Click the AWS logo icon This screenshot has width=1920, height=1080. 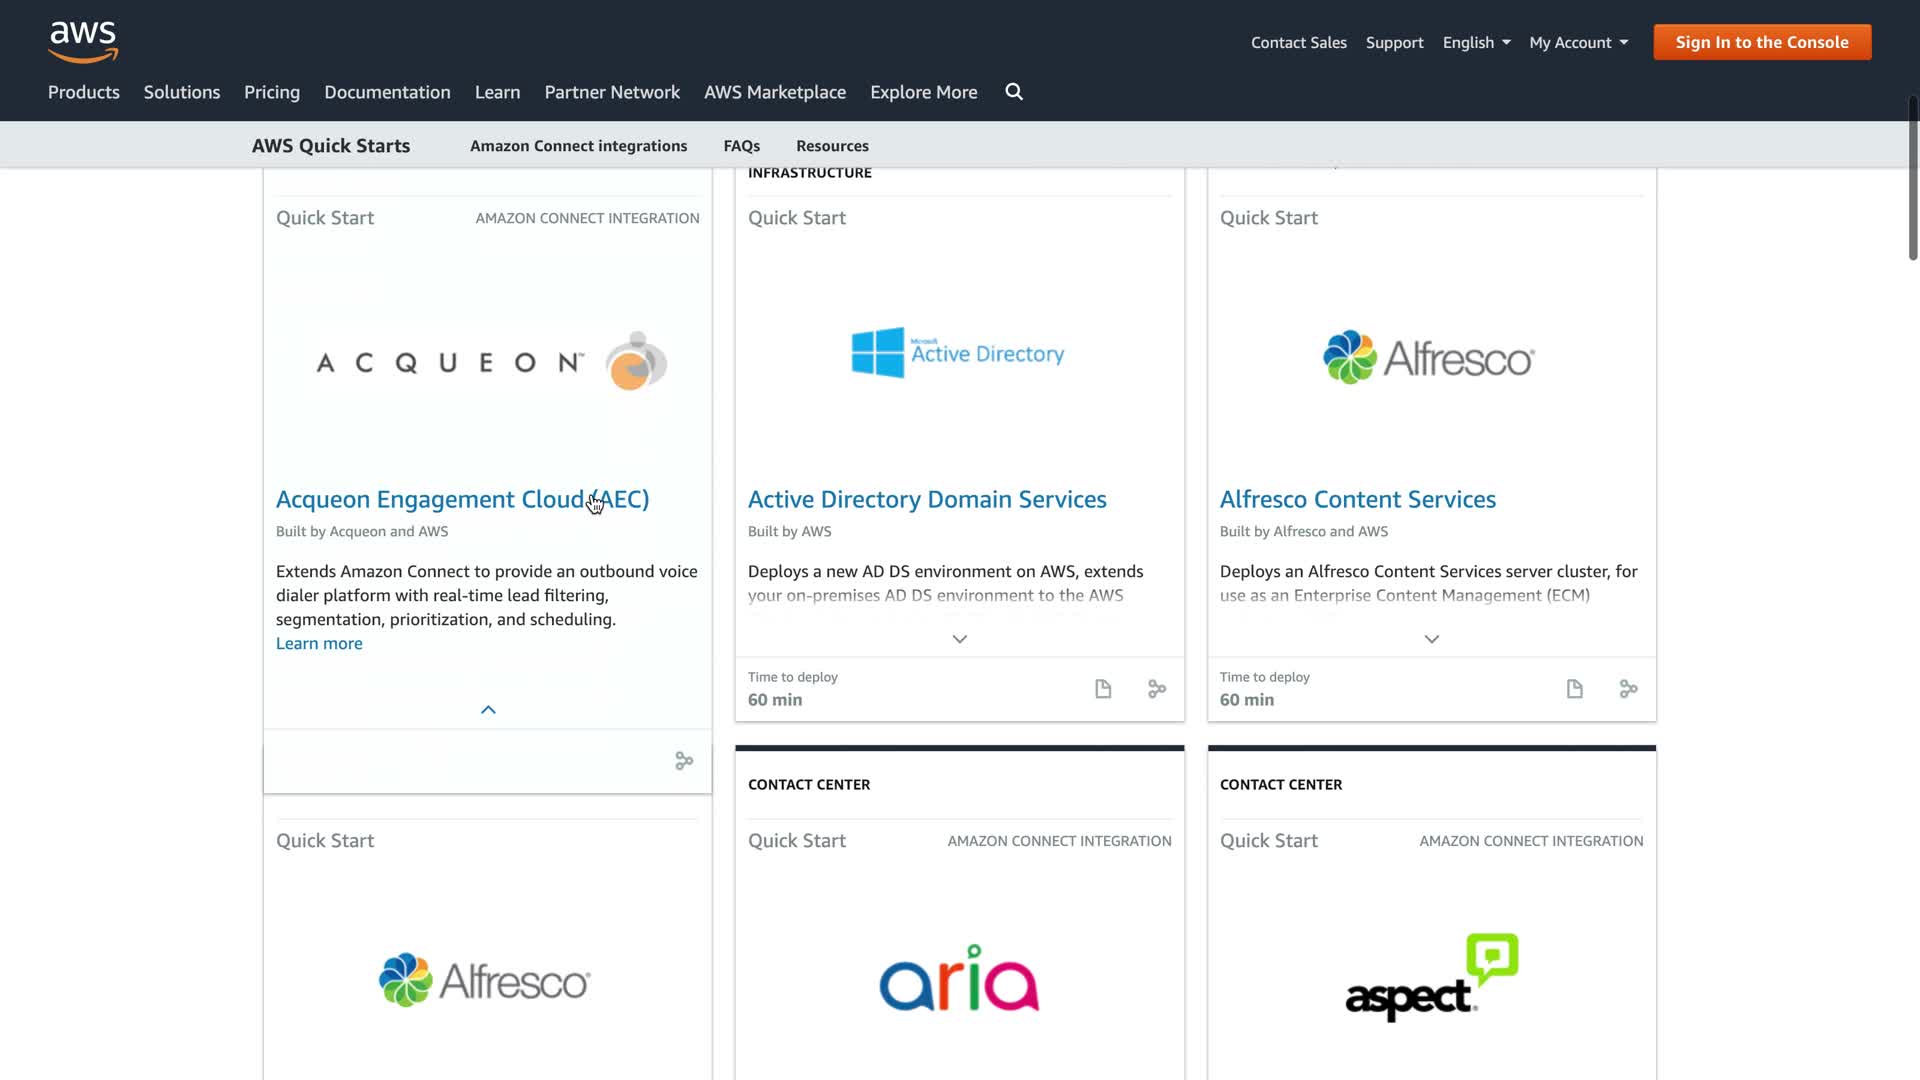click(83, 41)
